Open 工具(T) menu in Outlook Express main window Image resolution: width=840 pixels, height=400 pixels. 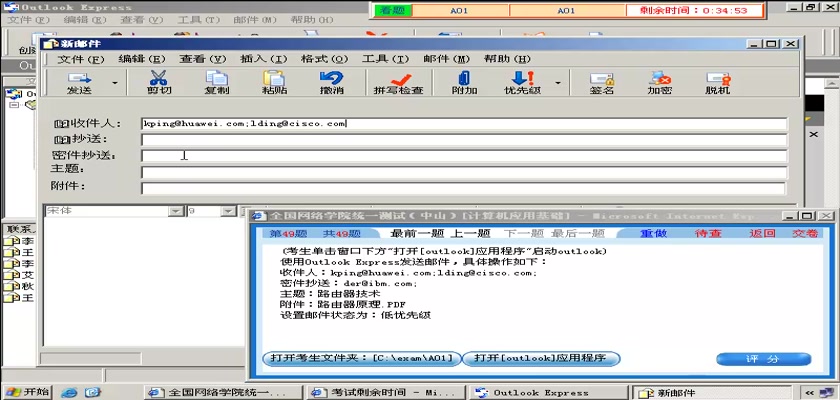tap(198, 20)
